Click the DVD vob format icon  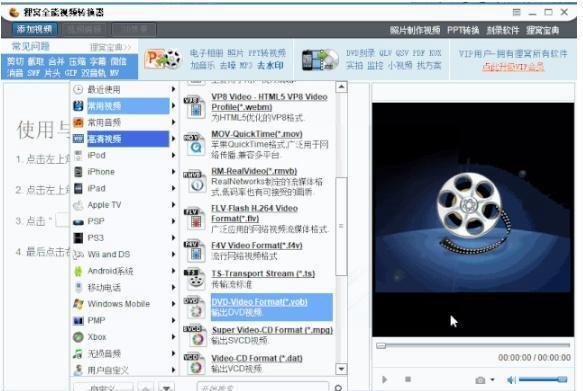[x=194, y=307]
